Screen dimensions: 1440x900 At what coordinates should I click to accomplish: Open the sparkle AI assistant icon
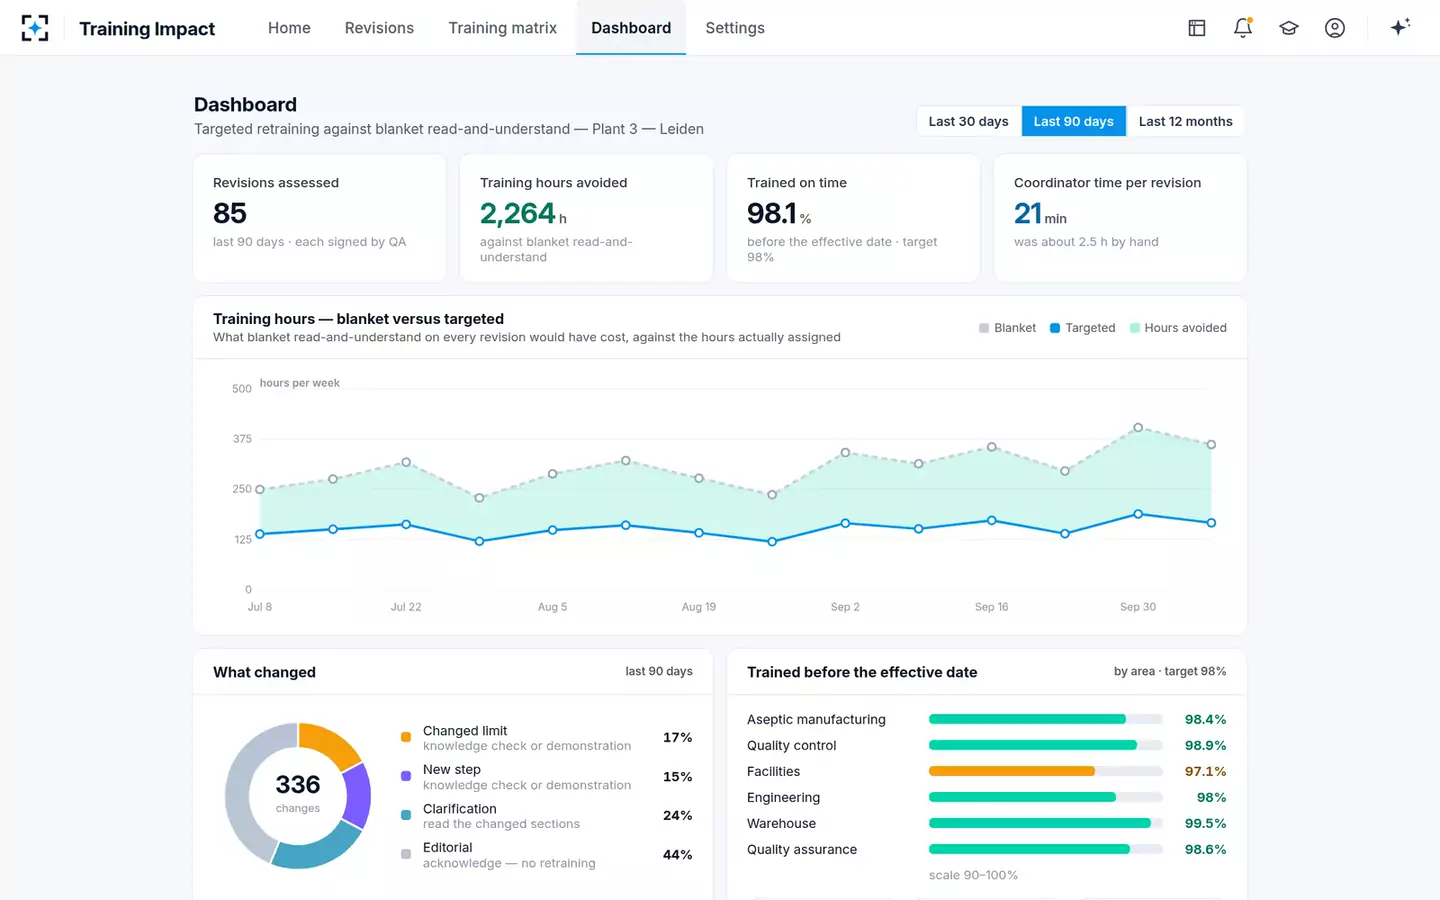pyautogui.click(x=1400, y=27)
